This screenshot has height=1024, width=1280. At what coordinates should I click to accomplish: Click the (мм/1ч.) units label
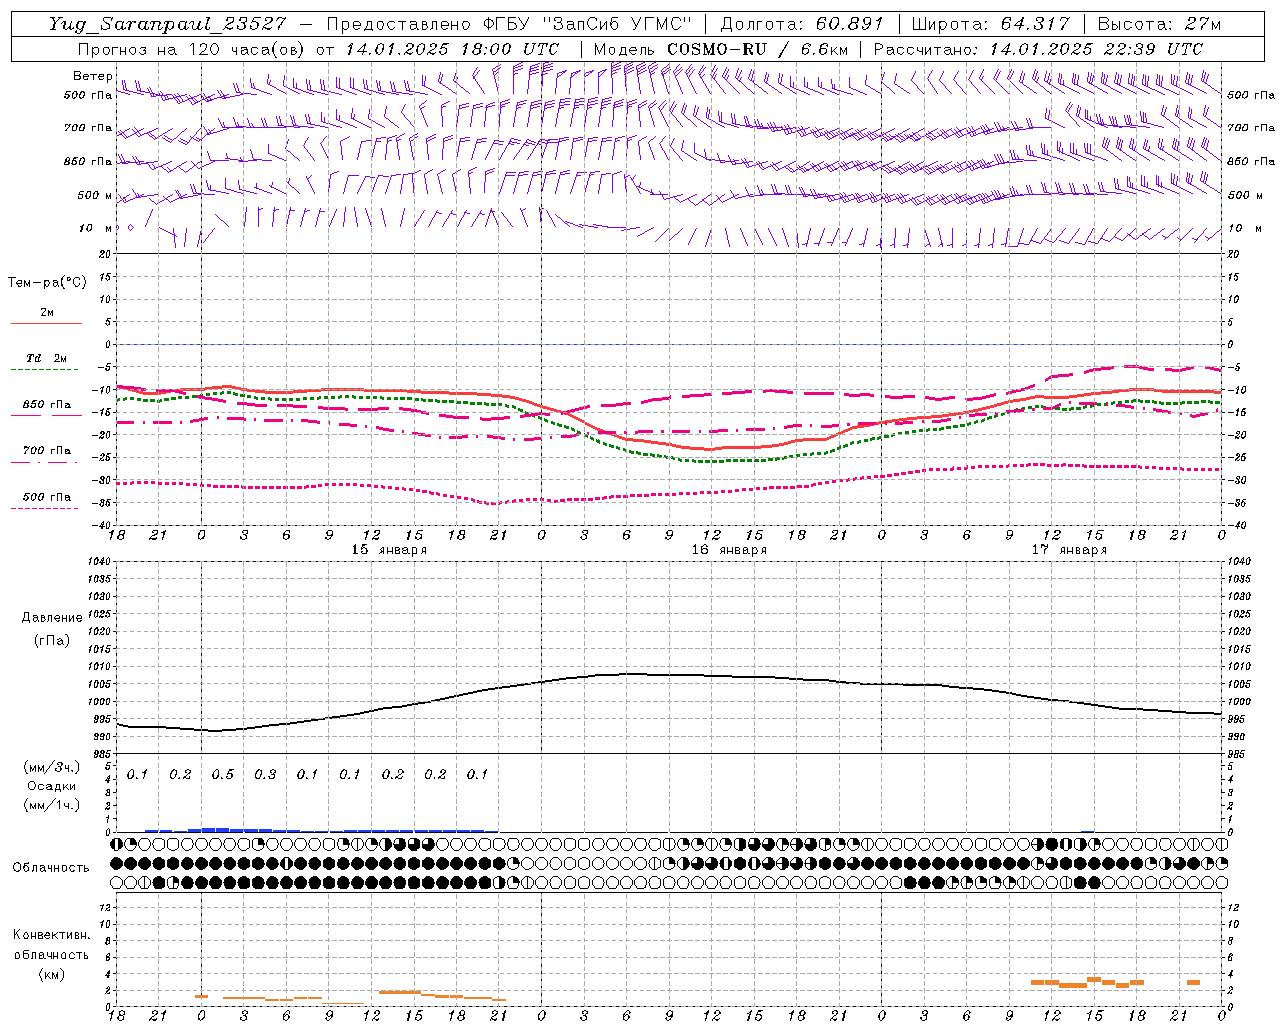tap(52, 804)
